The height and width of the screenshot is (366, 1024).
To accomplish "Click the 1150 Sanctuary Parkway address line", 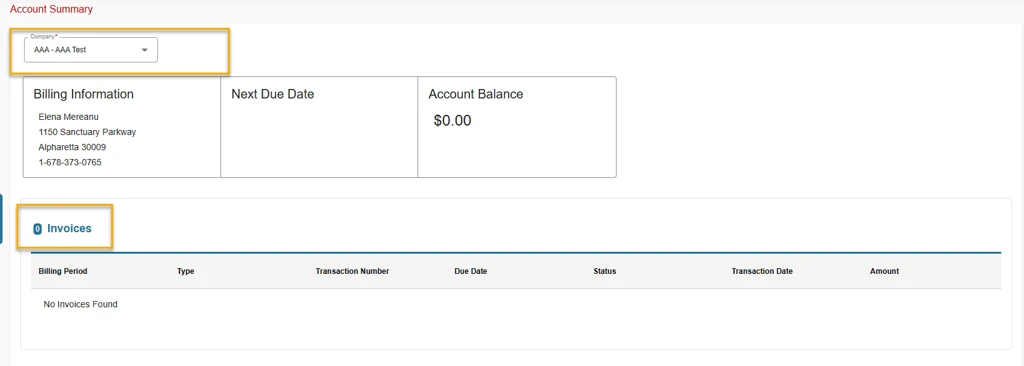I will [88, 132].
